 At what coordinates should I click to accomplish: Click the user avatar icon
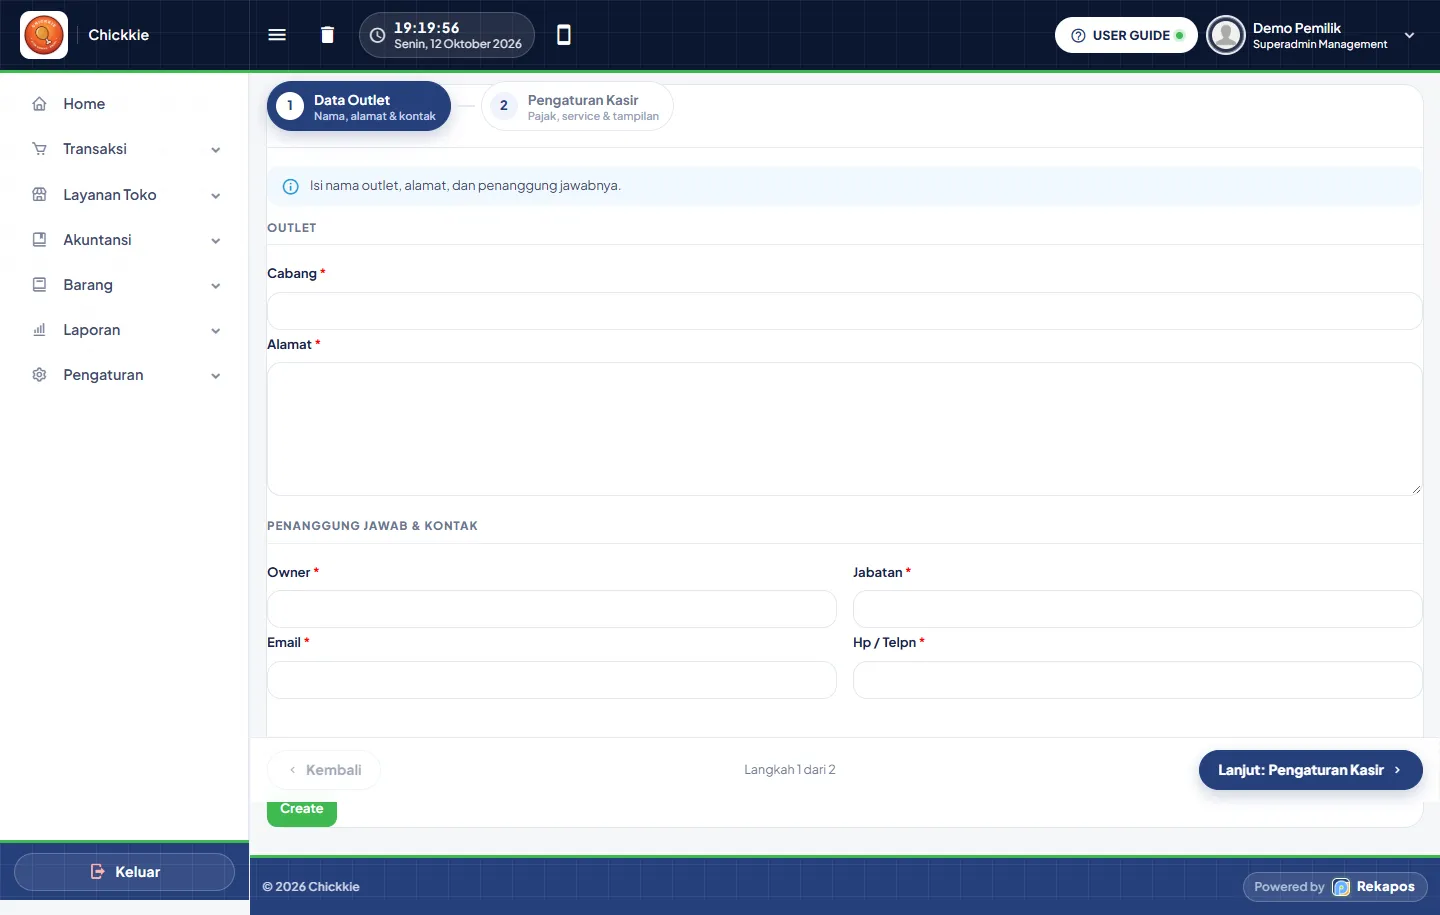(x=1226, y=35)
